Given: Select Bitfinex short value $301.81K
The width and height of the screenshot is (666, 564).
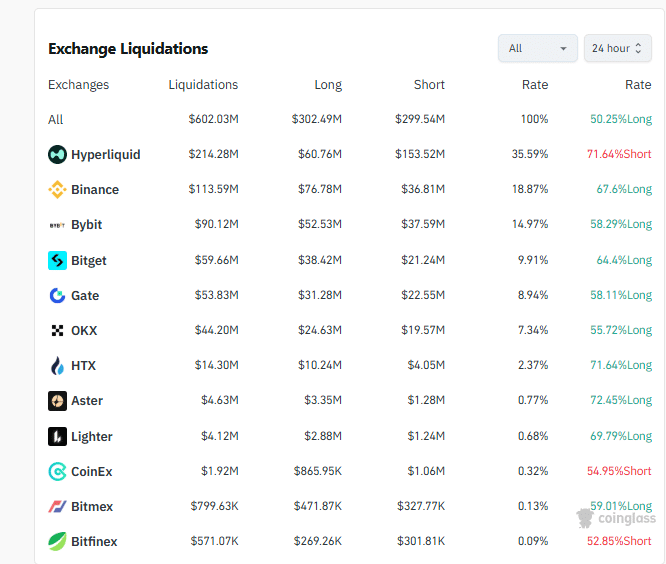Looking at the screenshot, I should 421,541.
